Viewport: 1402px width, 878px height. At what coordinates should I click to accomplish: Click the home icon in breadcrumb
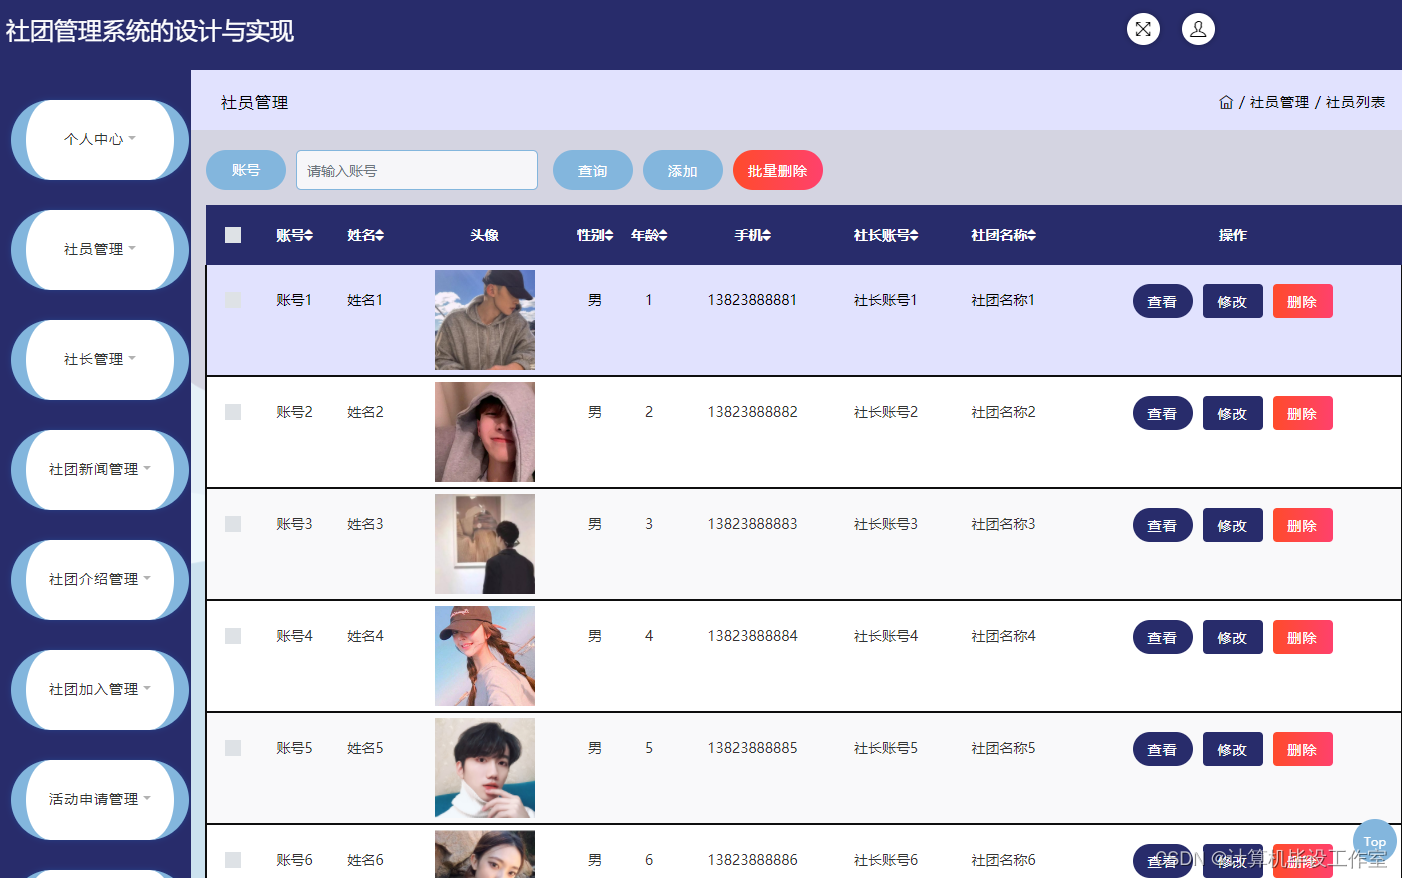point(1226,102)
